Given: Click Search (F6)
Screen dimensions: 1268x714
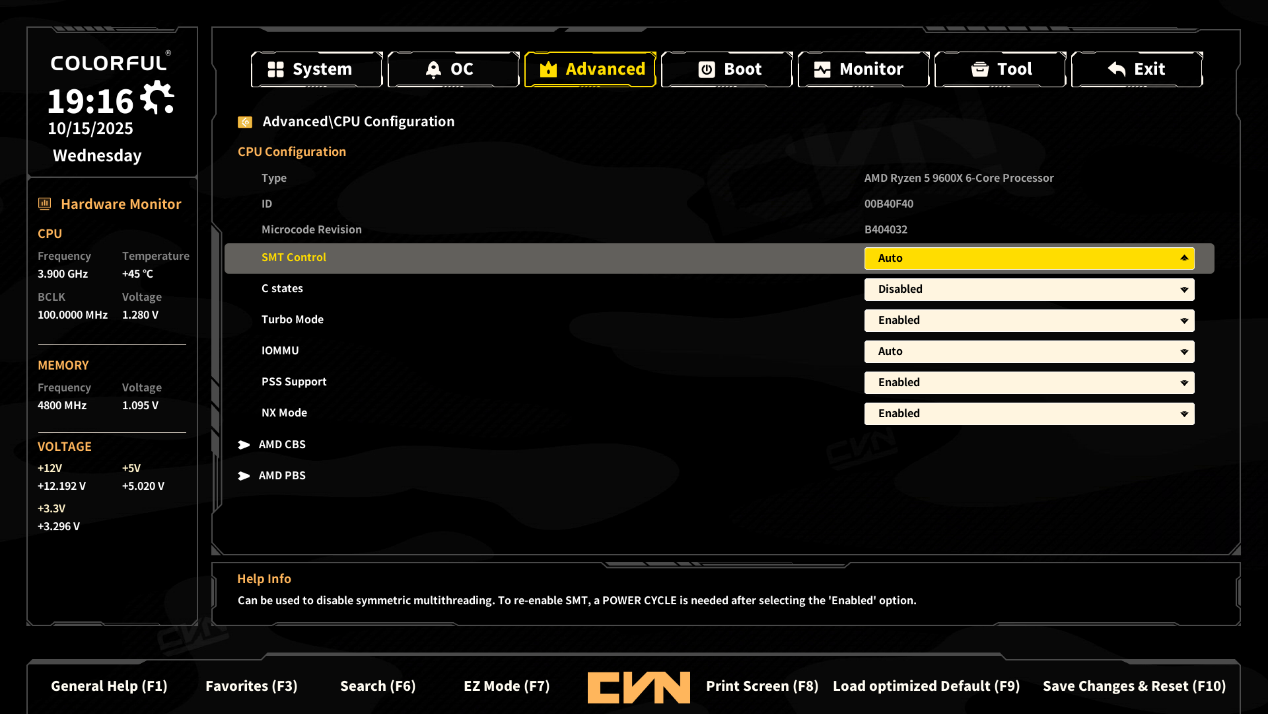Looking at the screenshot, I should [x=378, y=686].
